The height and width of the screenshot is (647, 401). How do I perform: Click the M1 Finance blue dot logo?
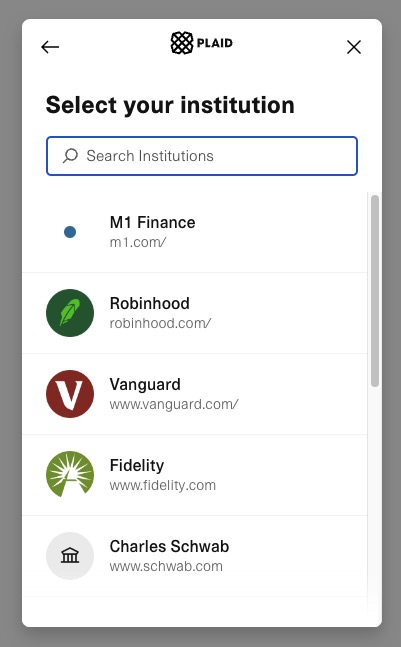(70, 232)
